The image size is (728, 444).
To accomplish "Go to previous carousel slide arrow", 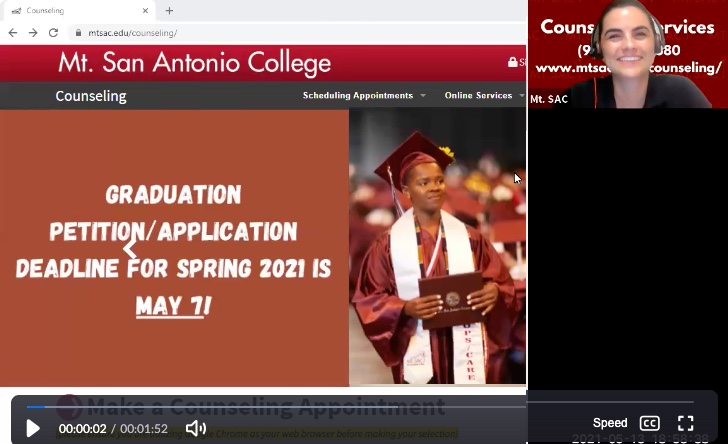I will [130, 249].
